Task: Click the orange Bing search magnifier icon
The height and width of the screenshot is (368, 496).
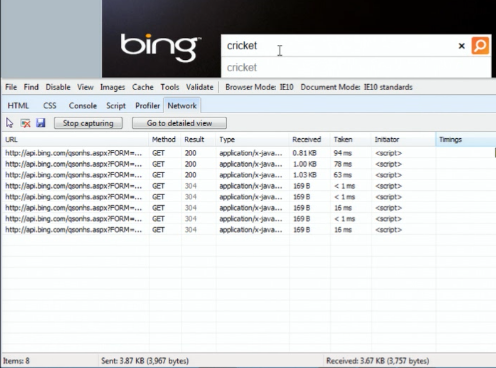Action: click(480, 46)
